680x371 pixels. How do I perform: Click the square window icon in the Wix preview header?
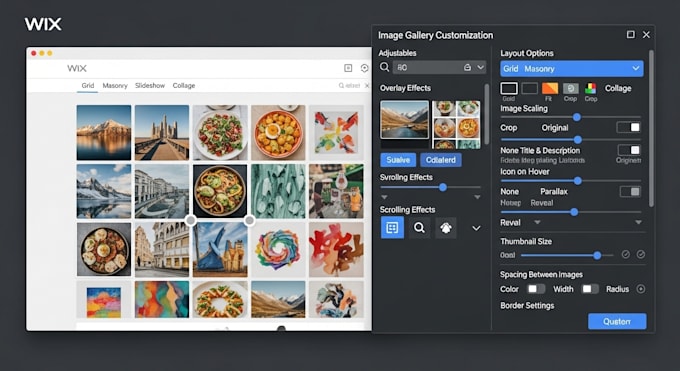tap(348, 68)
